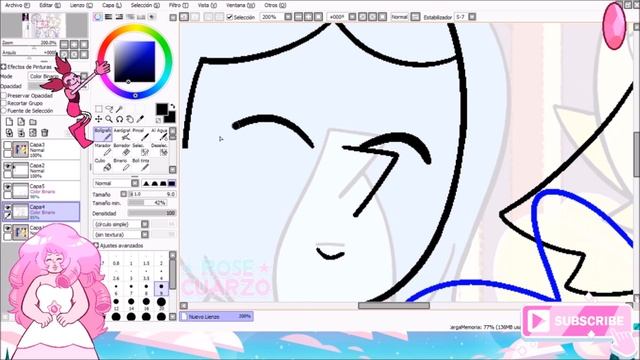Show the Capa3 layer
Screen dimensions: 640x360
(7, 145)
